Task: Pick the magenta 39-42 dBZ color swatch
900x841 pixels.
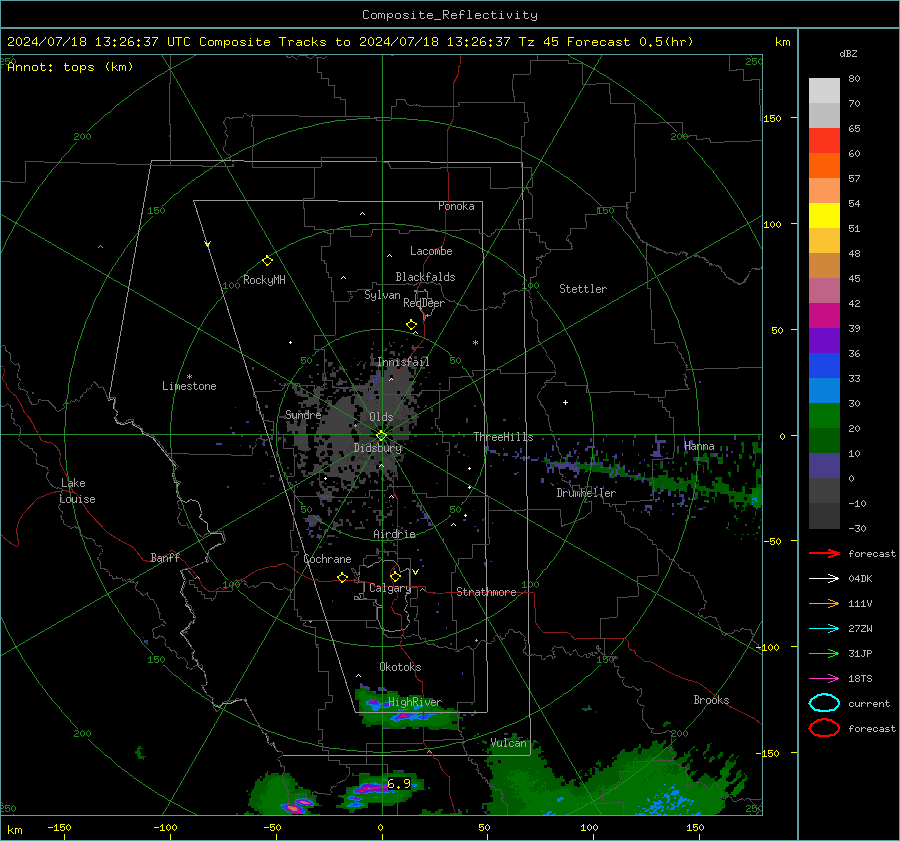Action: pyautogui.click(x=824, y=316)
